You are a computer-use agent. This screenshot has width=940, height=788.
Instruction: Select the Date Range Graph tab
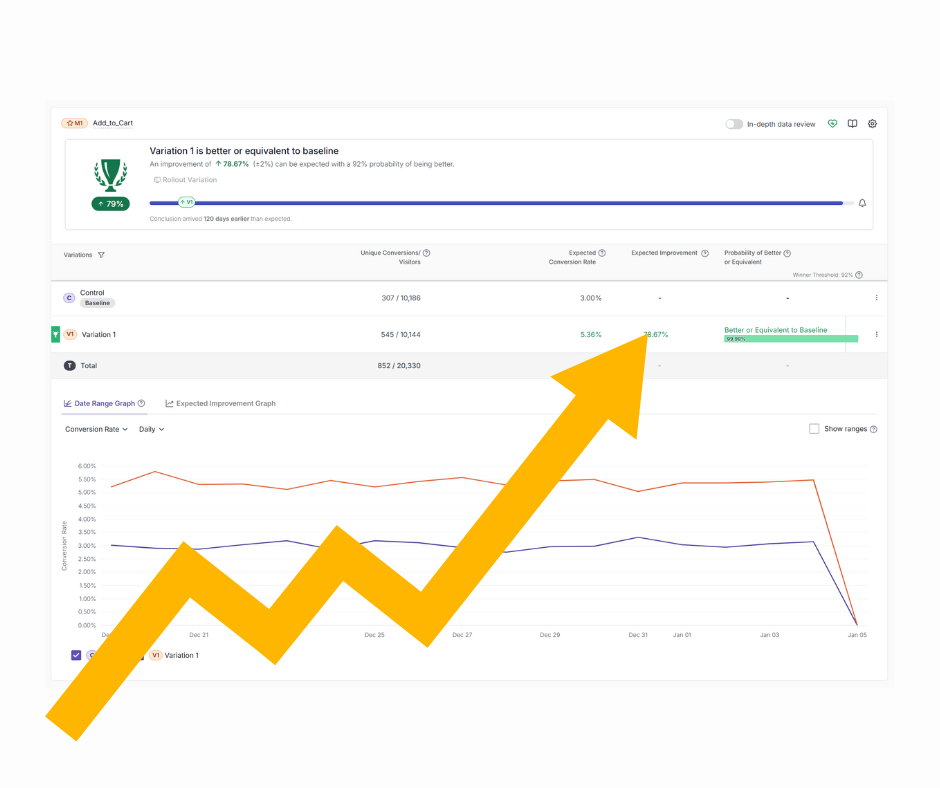[104, 403]
